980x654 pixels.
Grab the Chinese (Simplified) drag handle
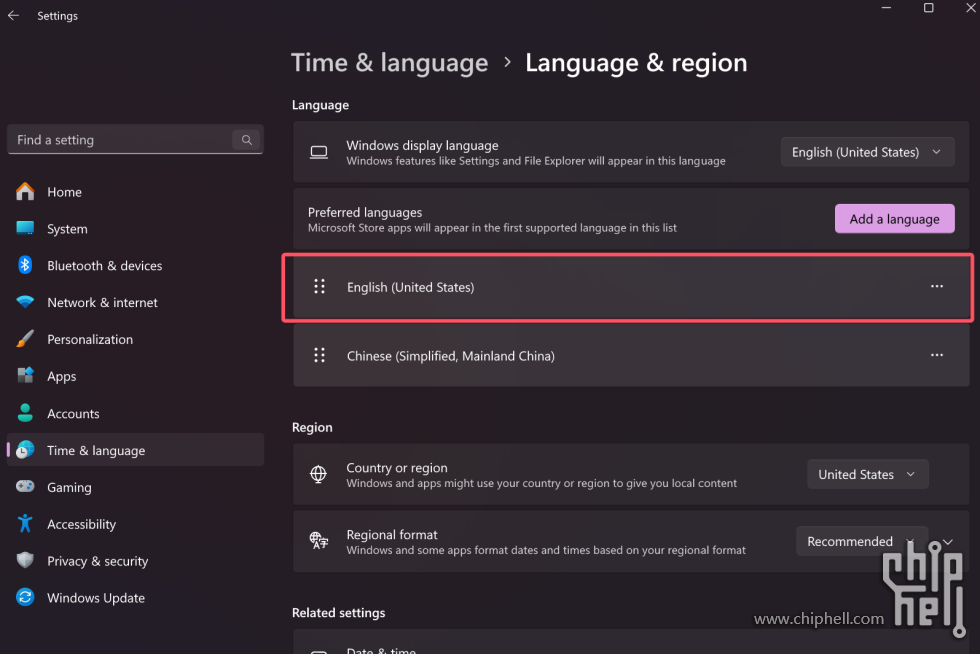(319, 355)
